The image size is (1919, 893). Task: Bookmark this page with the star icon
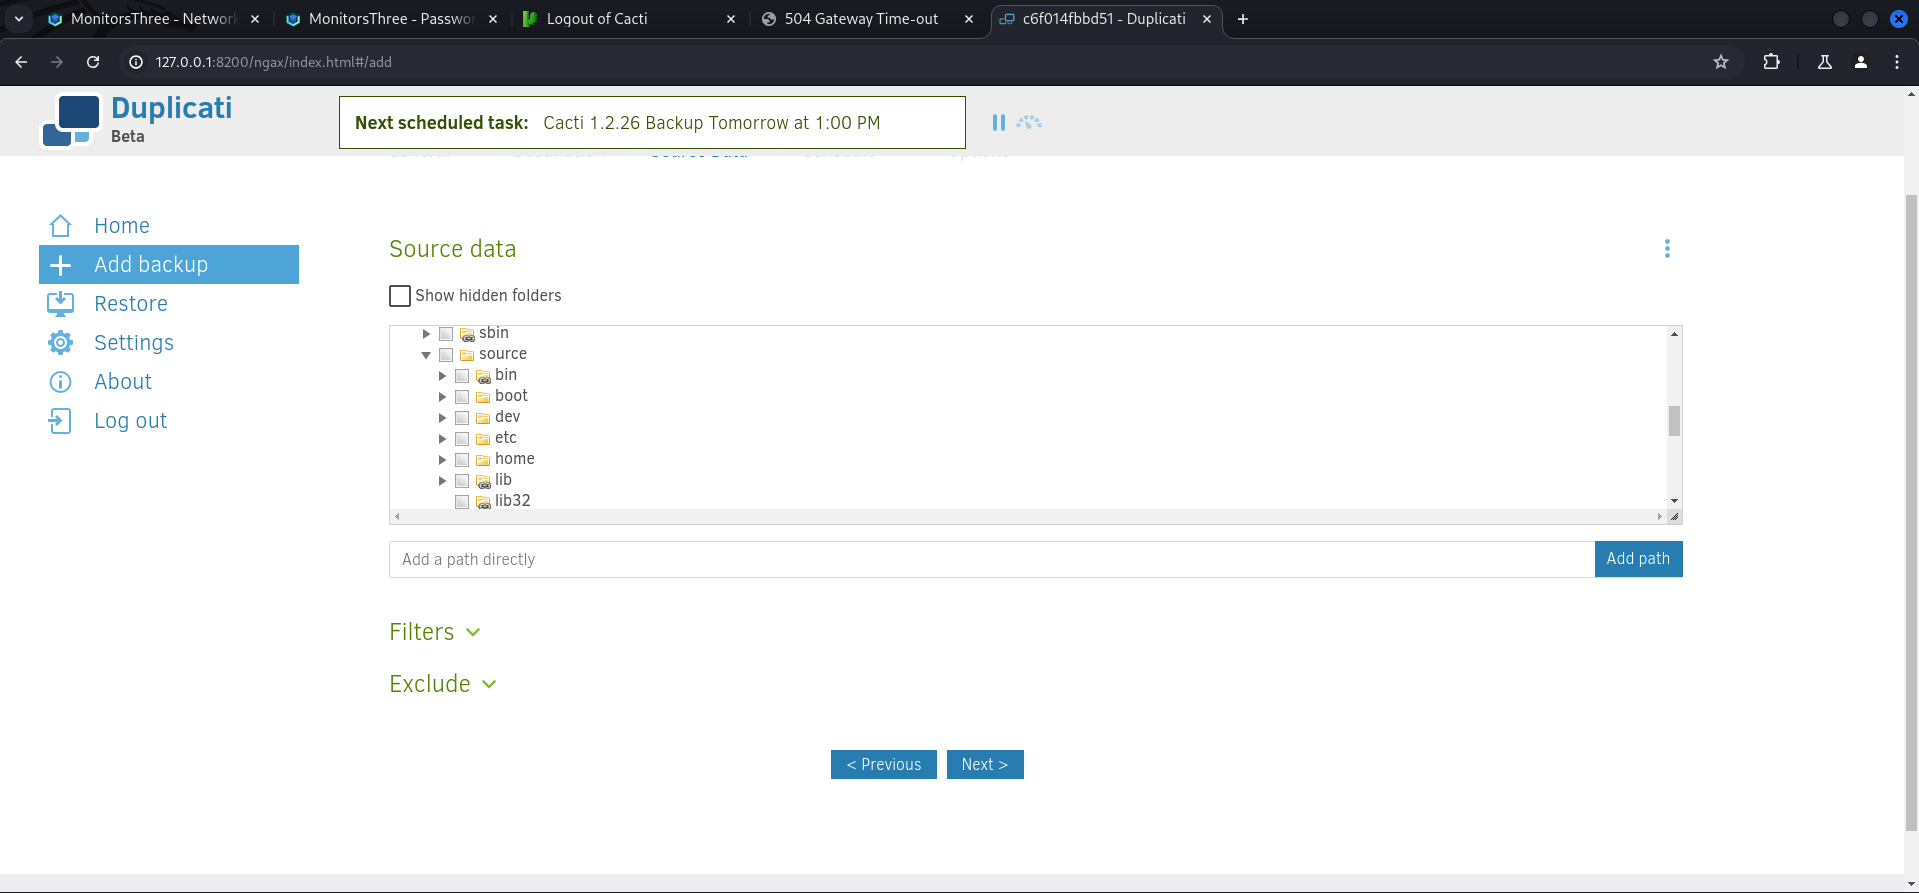point(1720,62)
